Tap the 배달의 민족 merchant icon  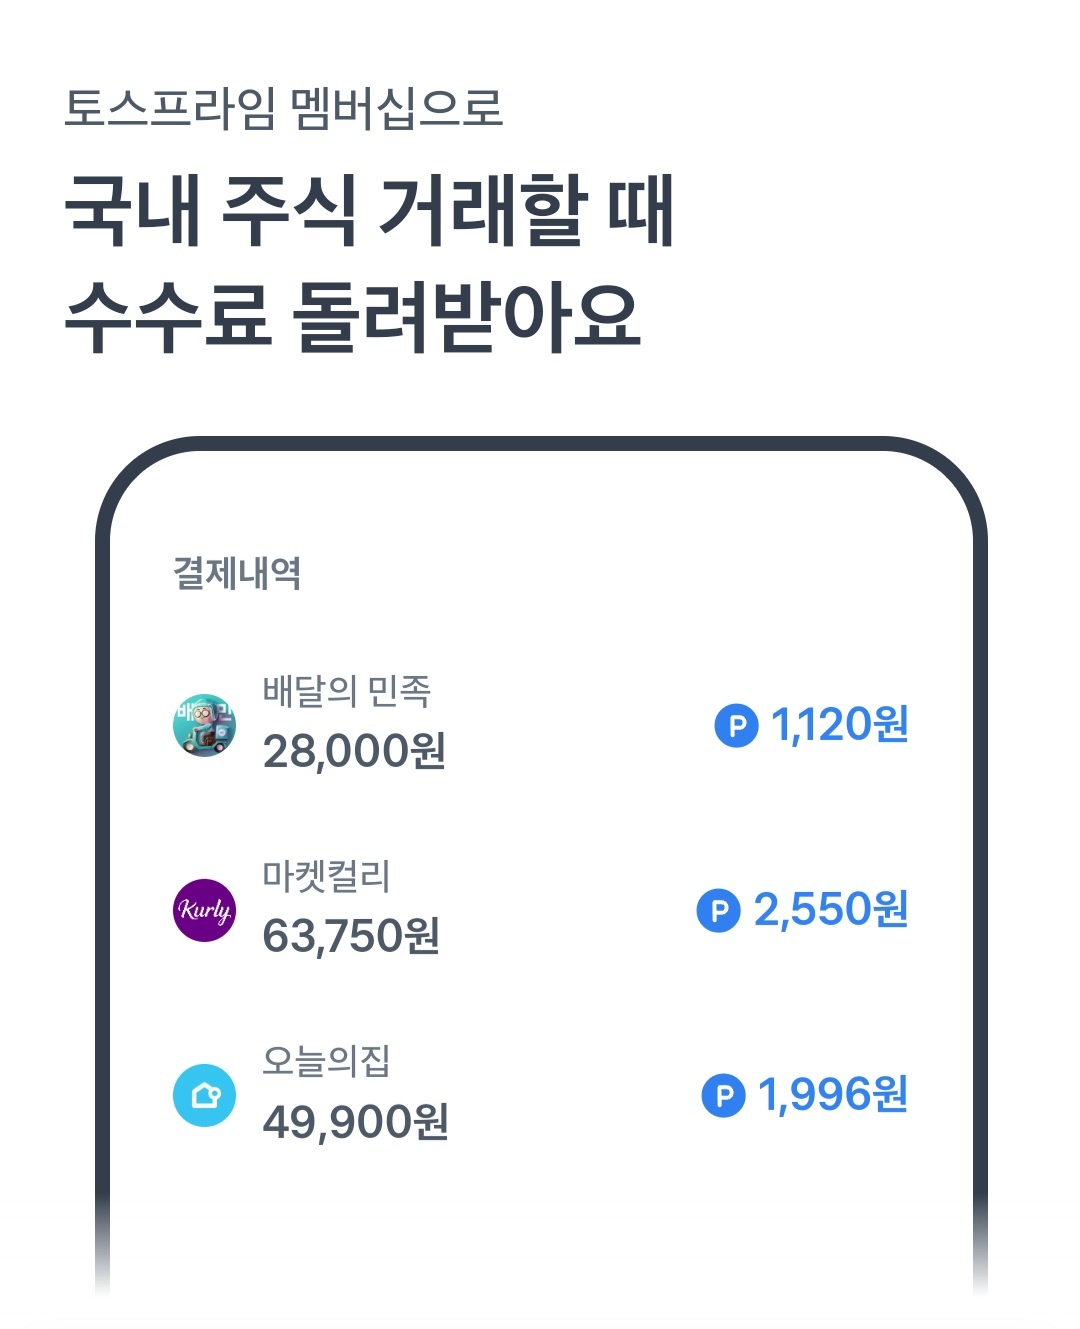(x=205, y=725)
